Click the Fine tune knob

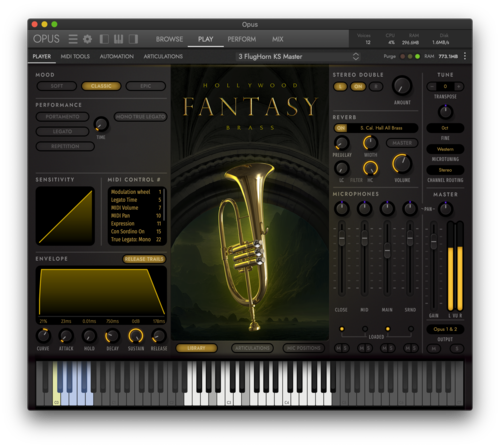(445, 112)
